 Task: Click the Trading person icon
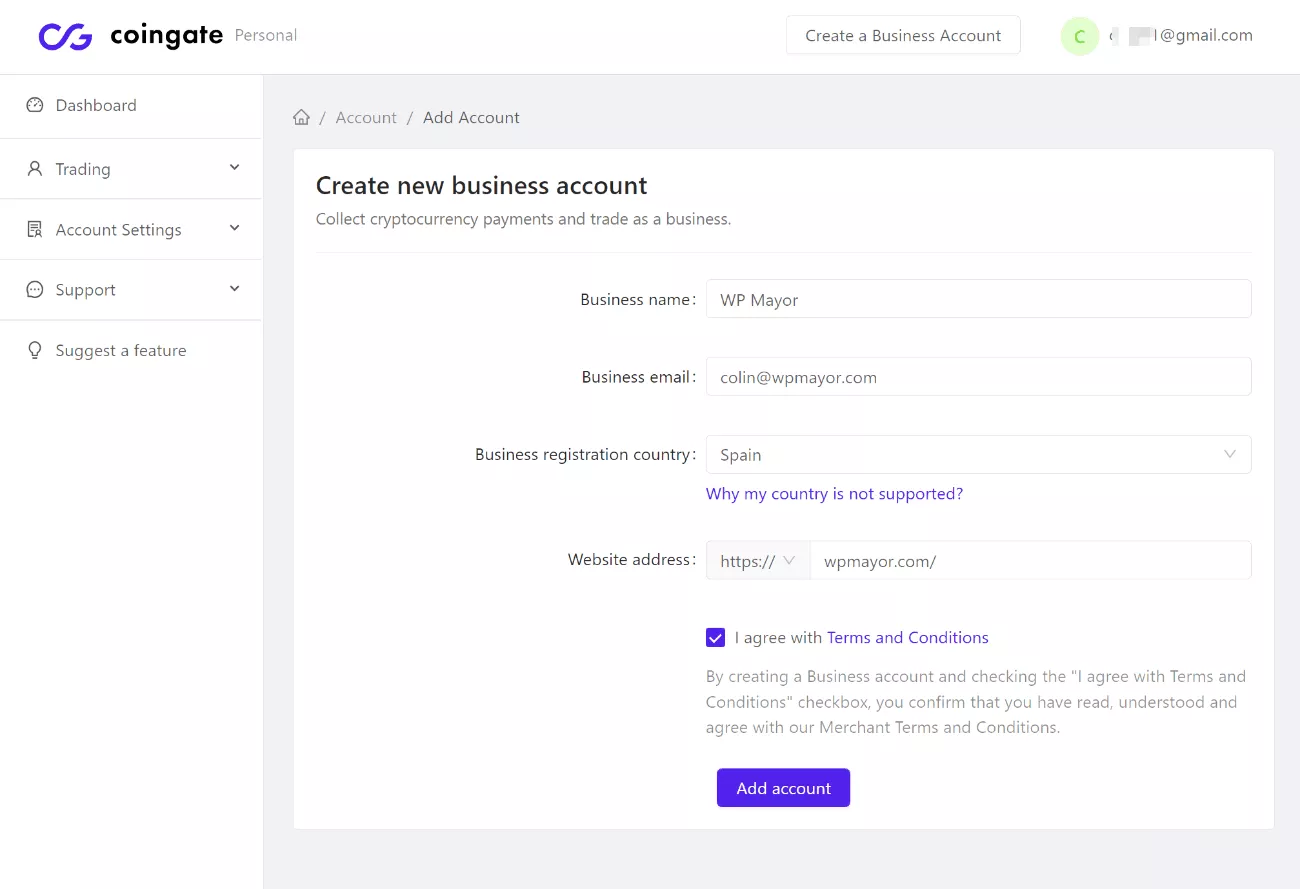[35, 169]
